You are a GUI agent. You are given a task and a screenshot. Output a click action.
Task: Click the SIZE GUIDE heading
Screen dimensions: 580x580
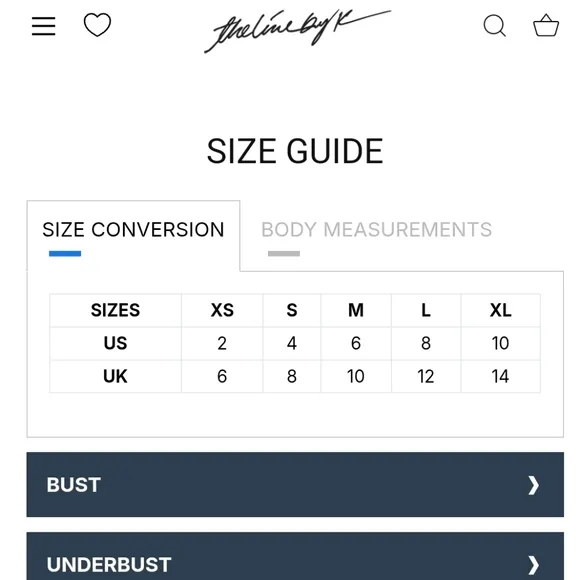[295, 151]
